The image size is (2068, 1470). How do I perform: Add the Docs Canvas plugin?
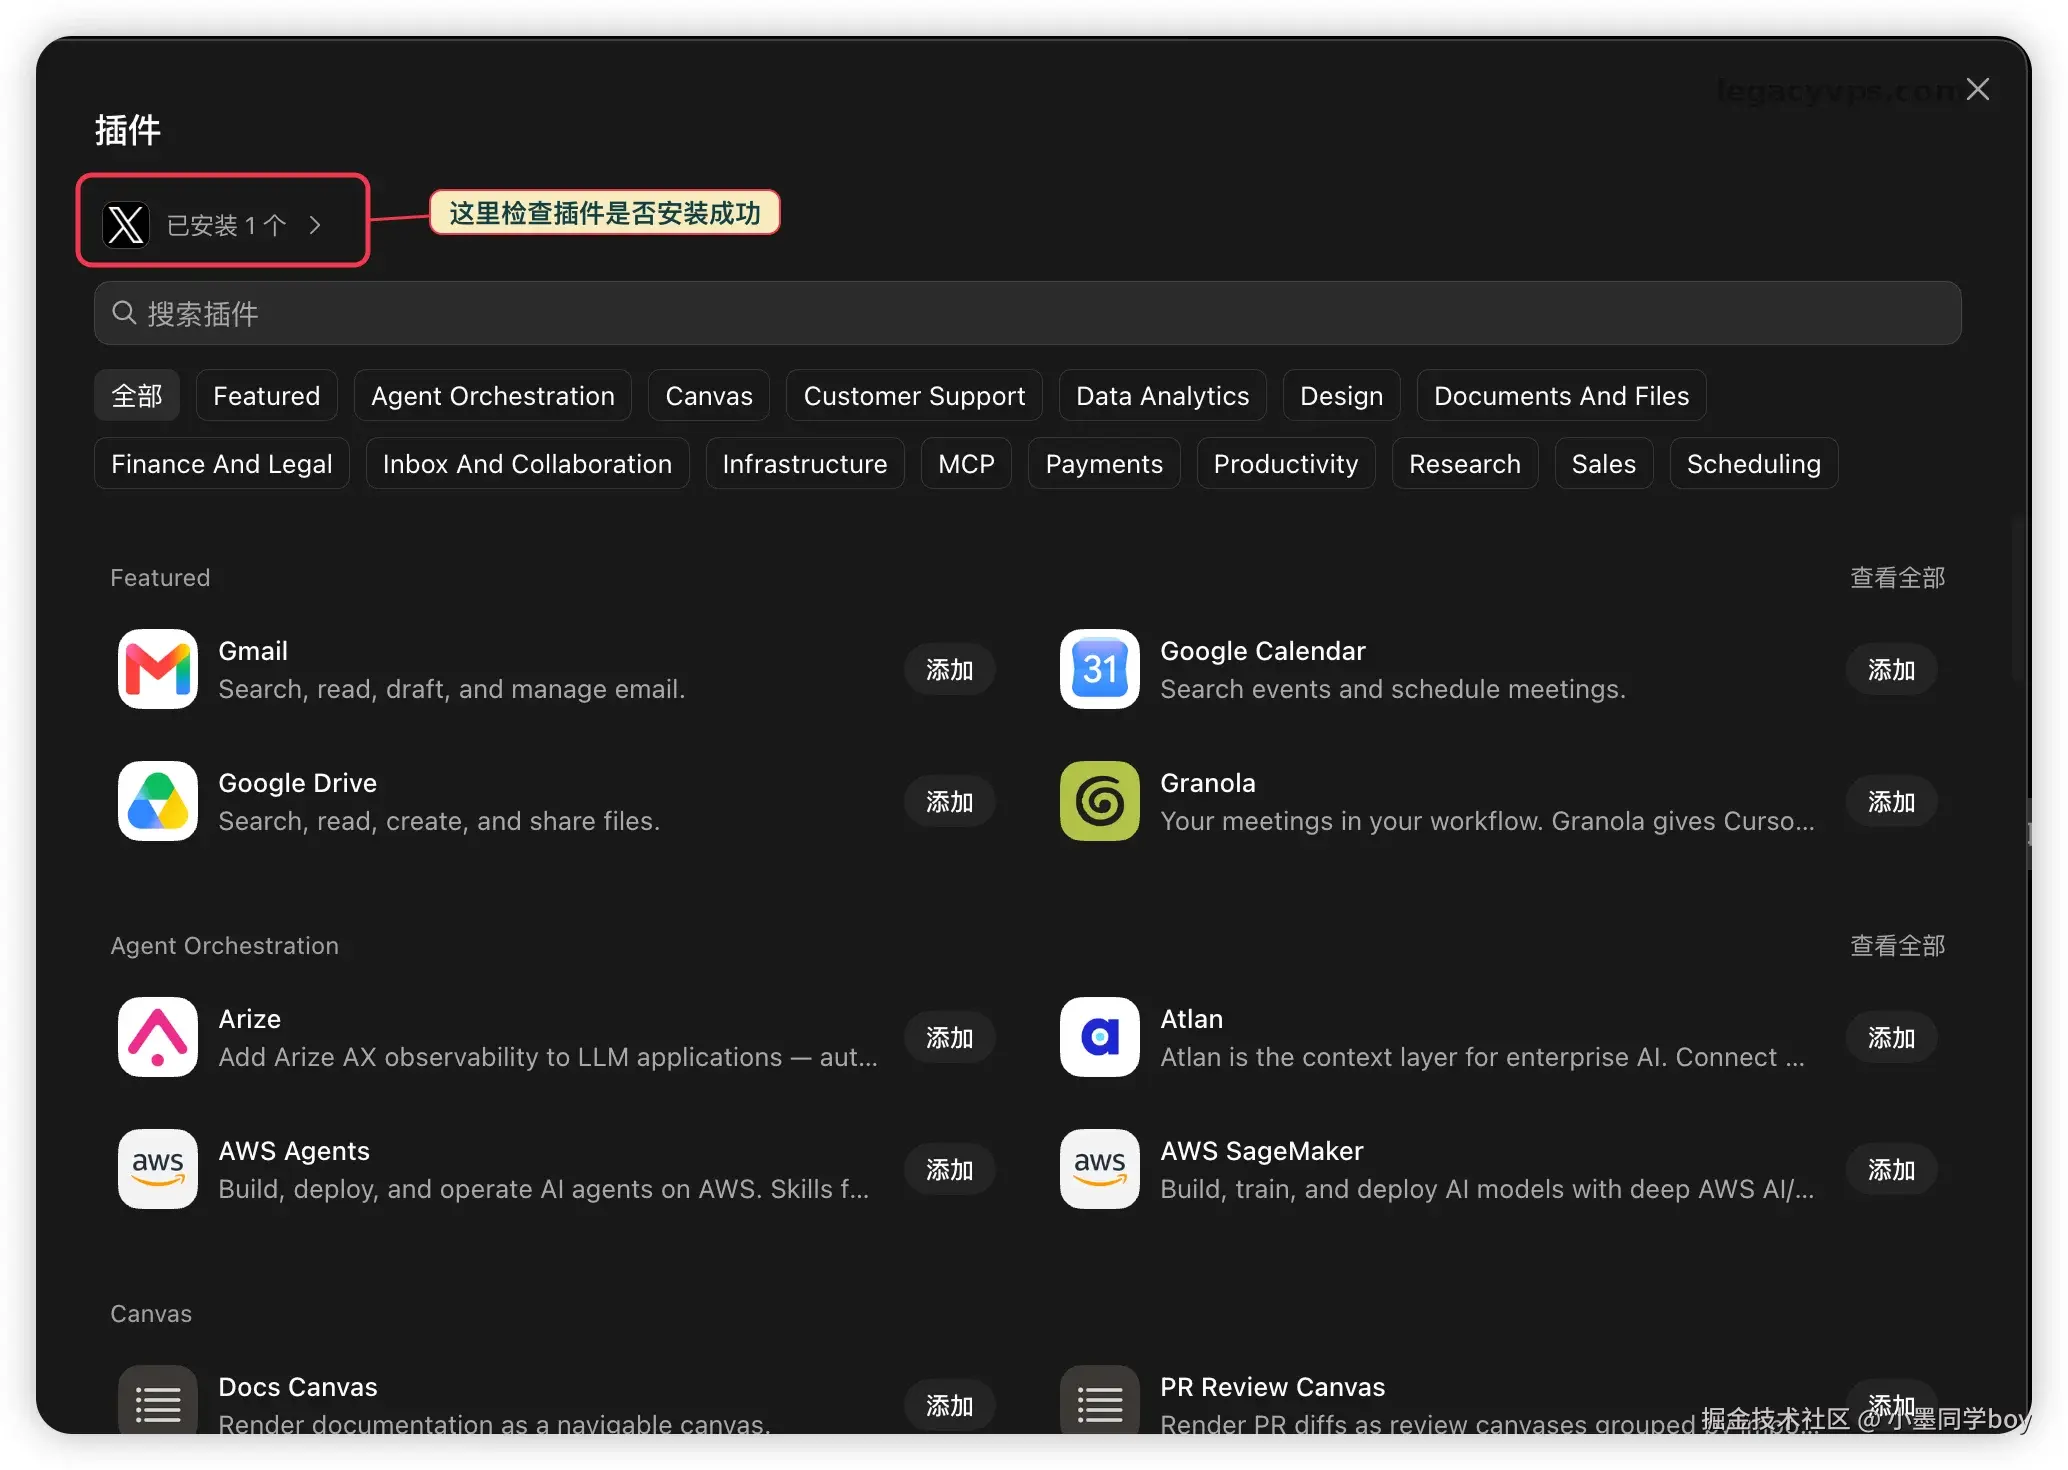pyautogui.click(x=950, y=1405)
